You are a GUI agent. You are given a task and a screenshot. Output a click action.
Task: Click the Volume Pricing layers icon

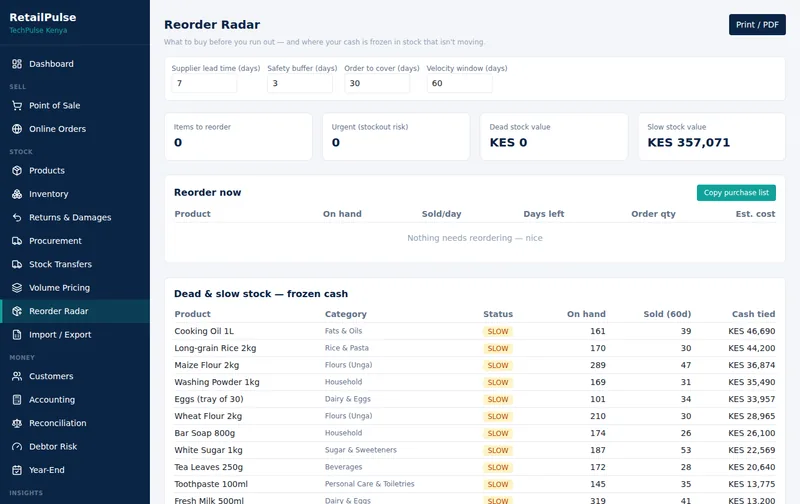coord(17,288)
